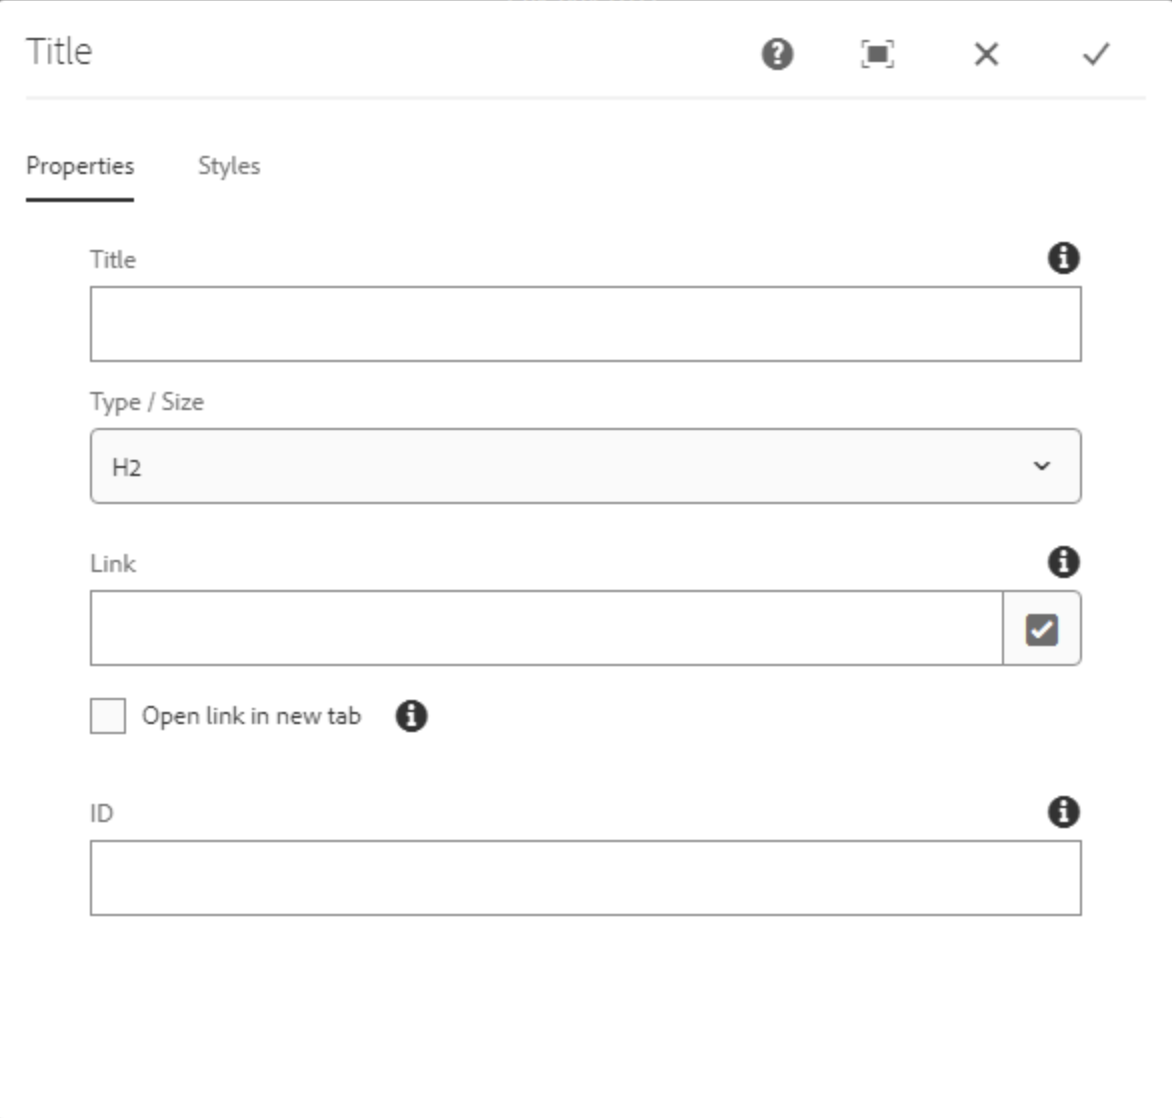View the info tooltip next to ID

click(x=1064, y=812)
